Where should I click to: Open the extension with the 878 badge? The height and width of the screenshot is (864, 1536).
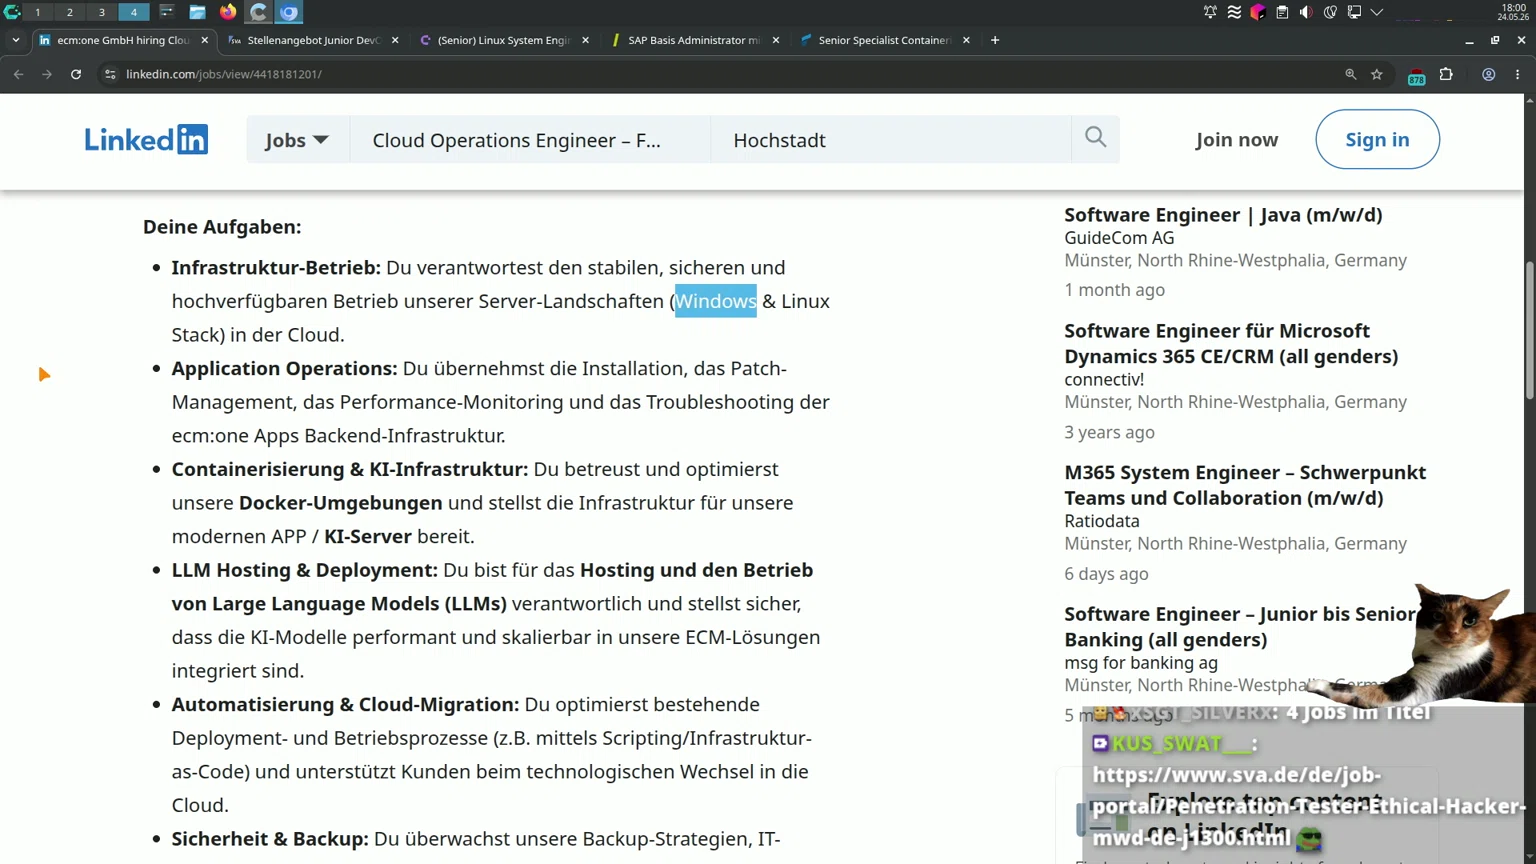[x=1416, y=76]
